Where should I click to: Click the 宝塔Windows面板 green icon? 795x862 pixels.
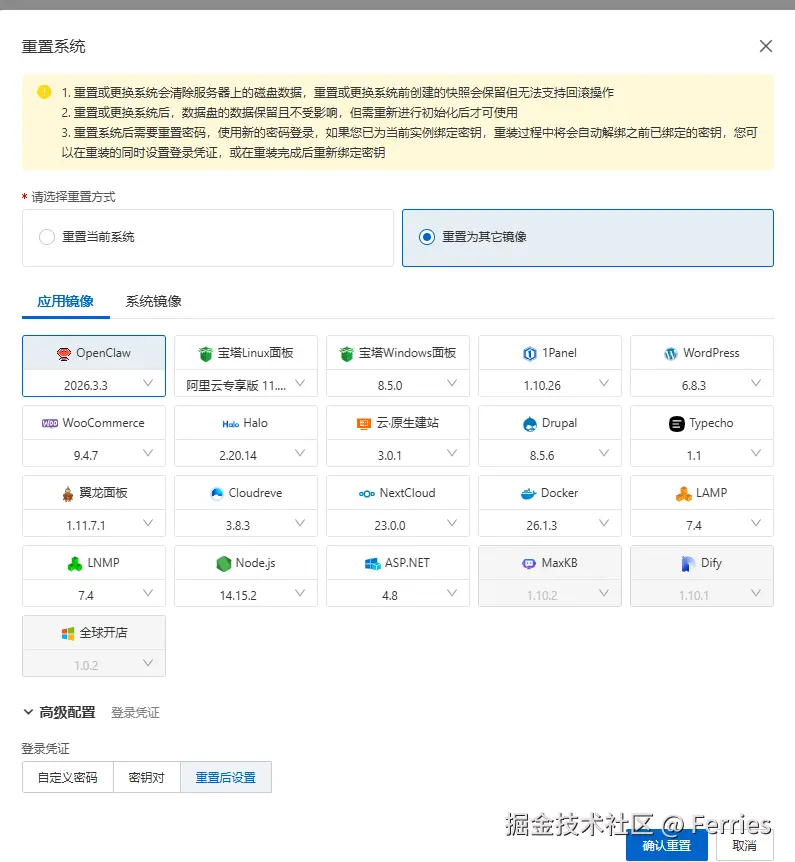pos(346,353)
